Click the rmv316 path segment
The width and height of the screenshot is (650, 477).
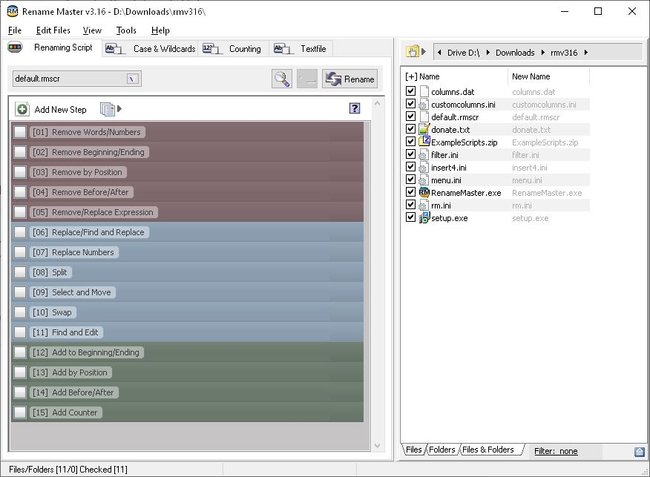tap(564, 53)
